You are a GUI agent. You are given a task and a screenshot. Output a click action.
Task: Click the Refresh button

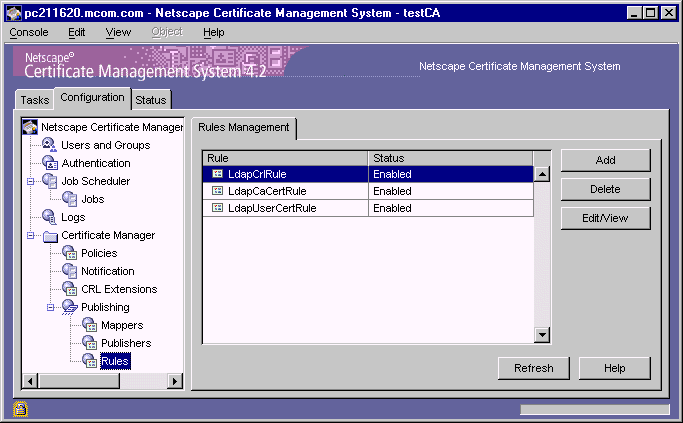(x=534, y=368)
